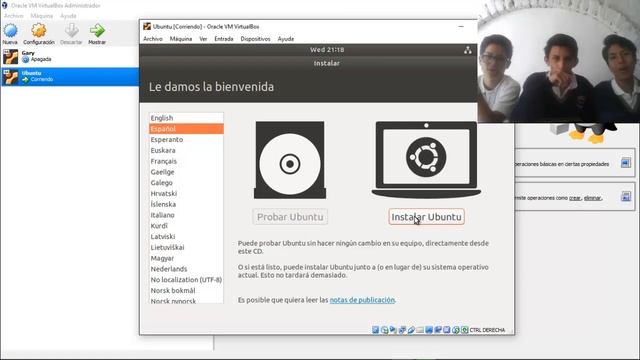Click the green Mostrar arrow icon
The height and width of the screenshot is (360, 640).
pos(97,31)
